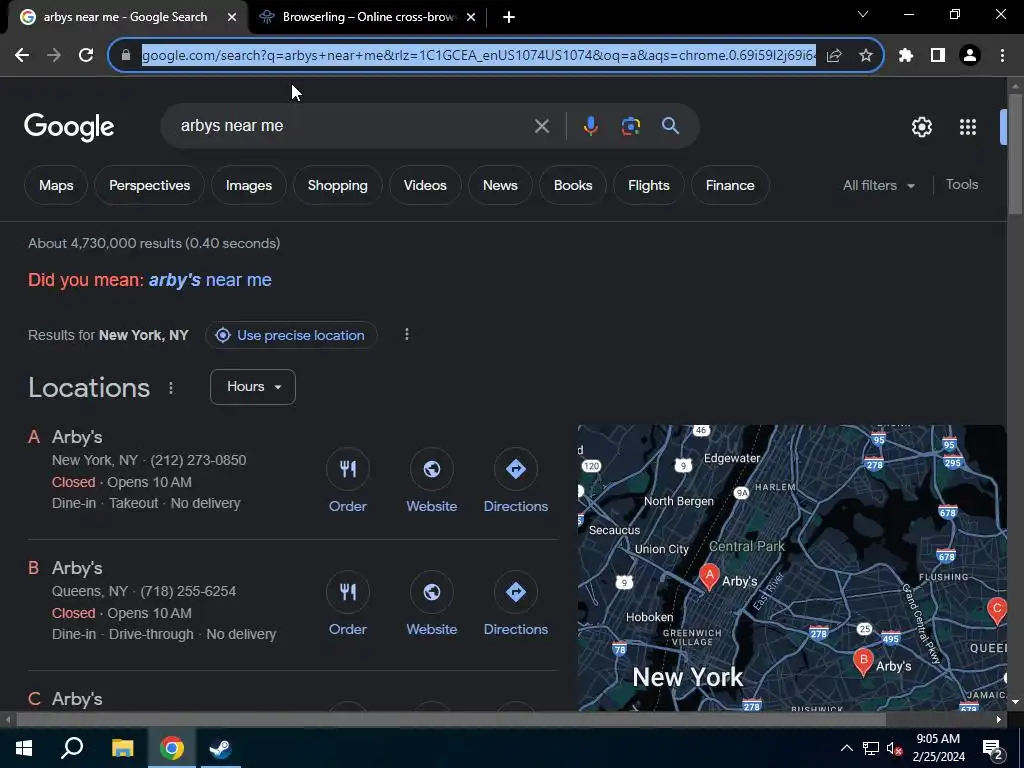The width and height of the screenshot is (1024, 768).
Task: Click map pin A for Arby's
Action: (709, 577)
